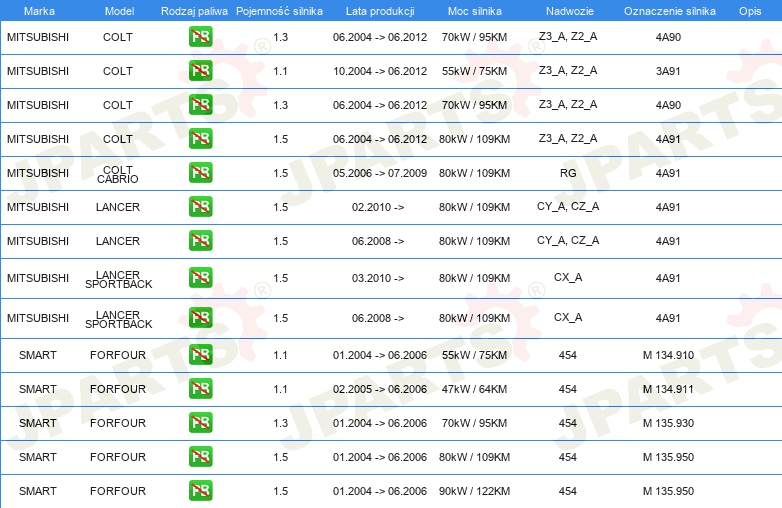Click the Pojemność silnika column header
The image size is (782, 508).
coord(279,11)
